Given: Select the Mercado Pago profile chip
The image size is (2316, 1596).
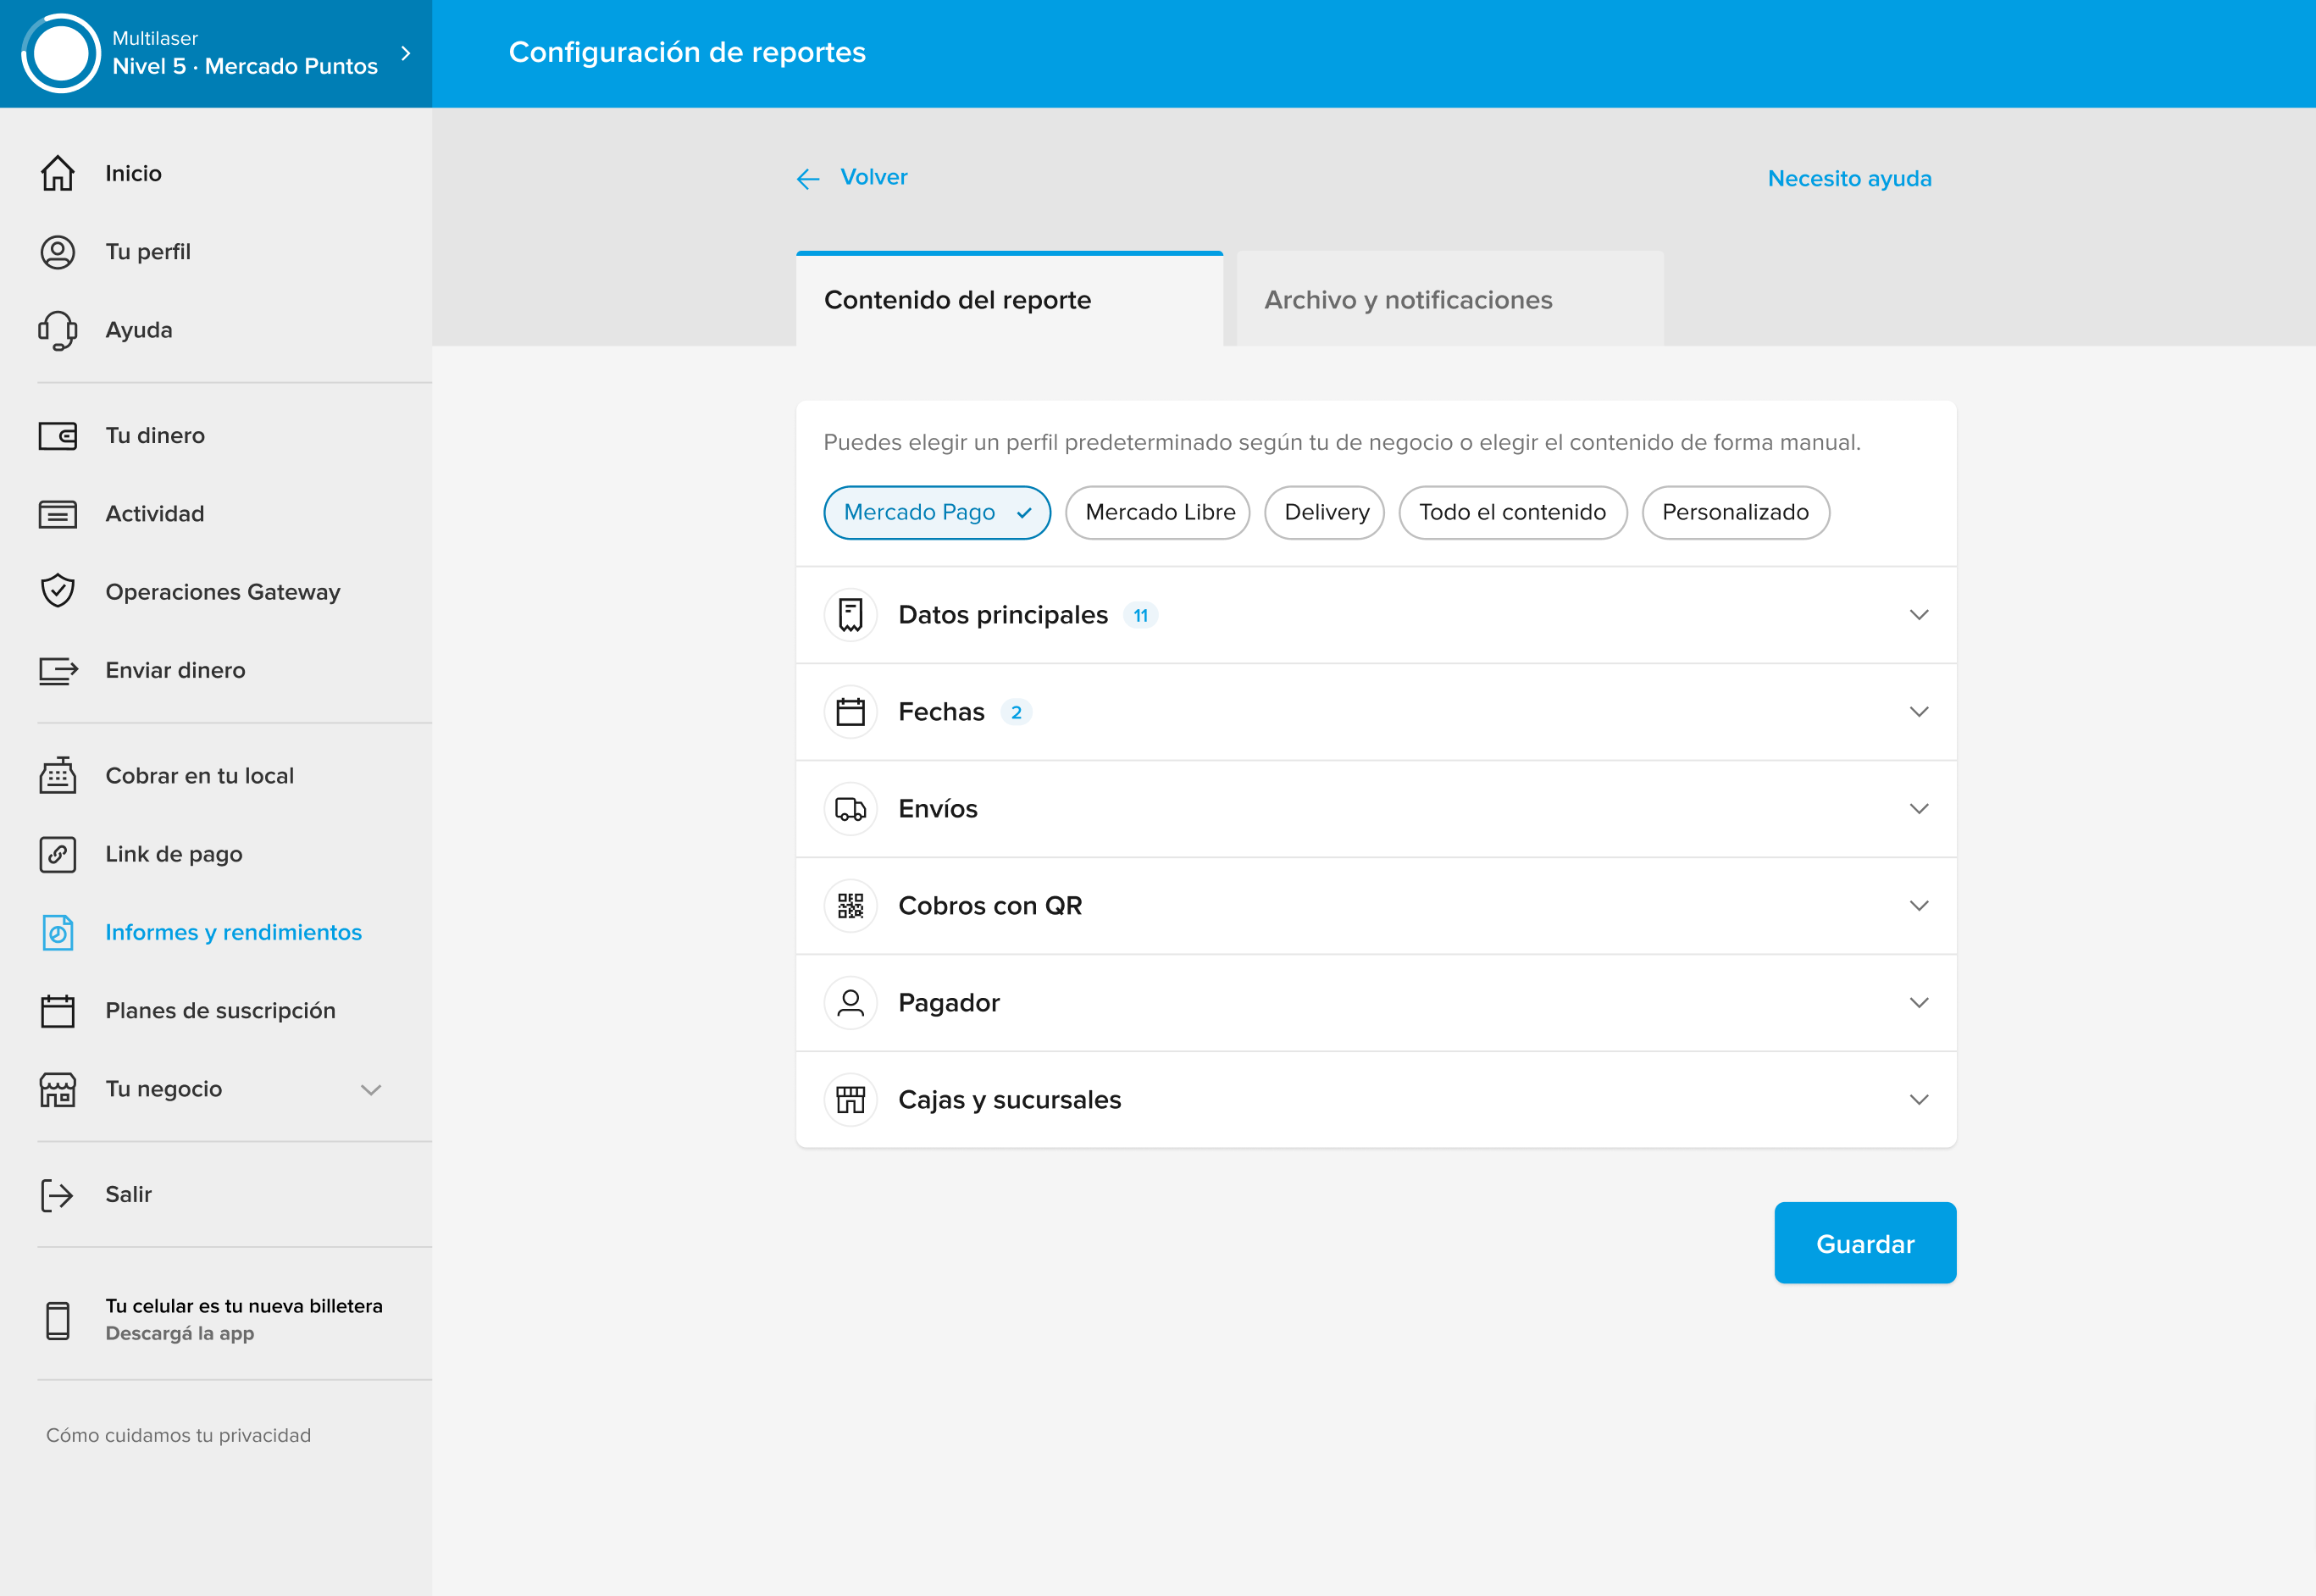Looking at the screenshot, I should tap(936, 512).
